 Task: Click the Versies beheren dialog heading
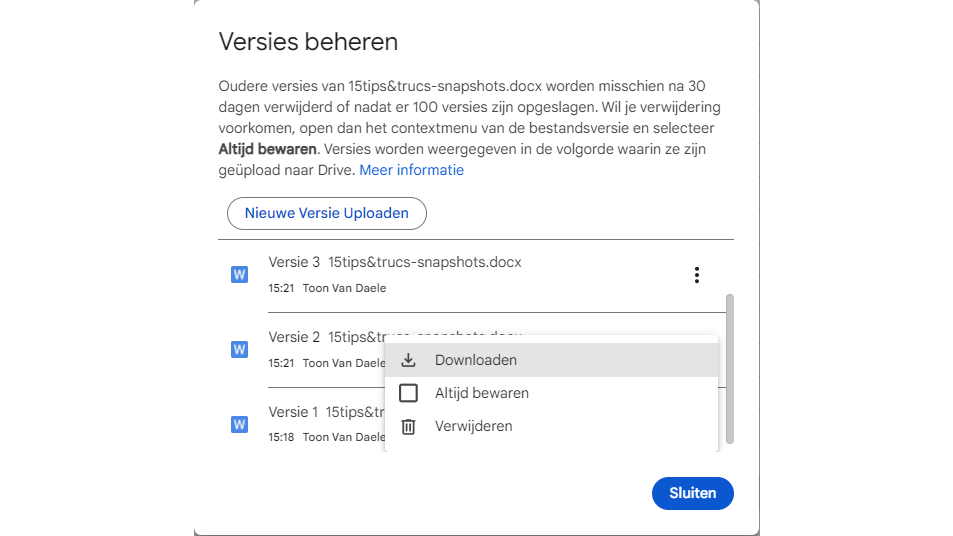(308, 42)
